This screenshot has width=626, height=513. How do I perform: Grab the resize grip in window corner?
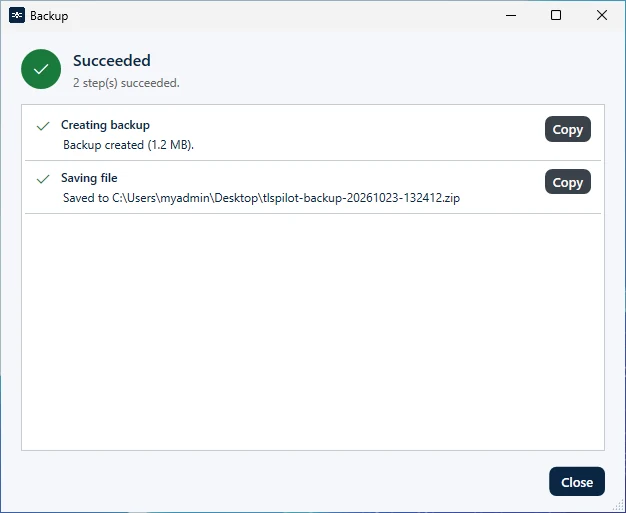[620, 507]
